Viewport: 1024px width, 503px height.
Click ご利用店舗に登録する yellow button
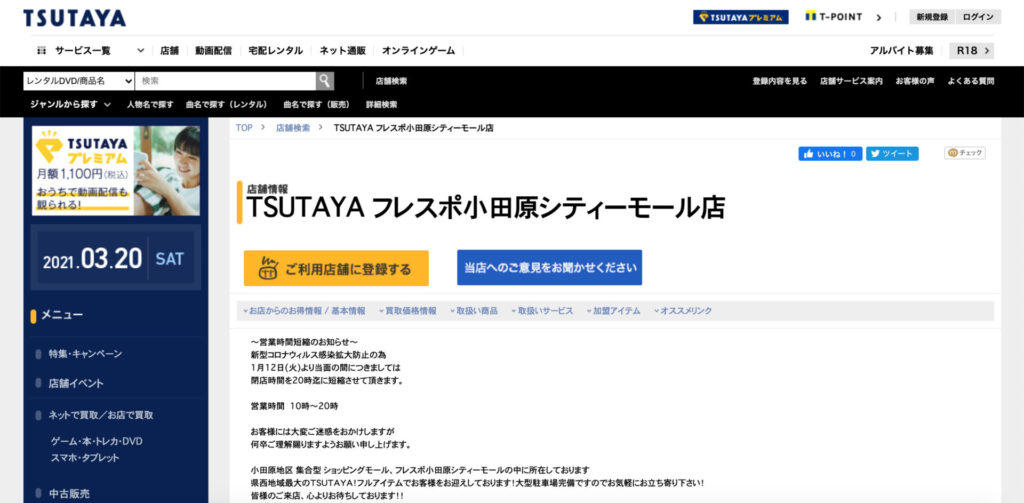(336, 268)
